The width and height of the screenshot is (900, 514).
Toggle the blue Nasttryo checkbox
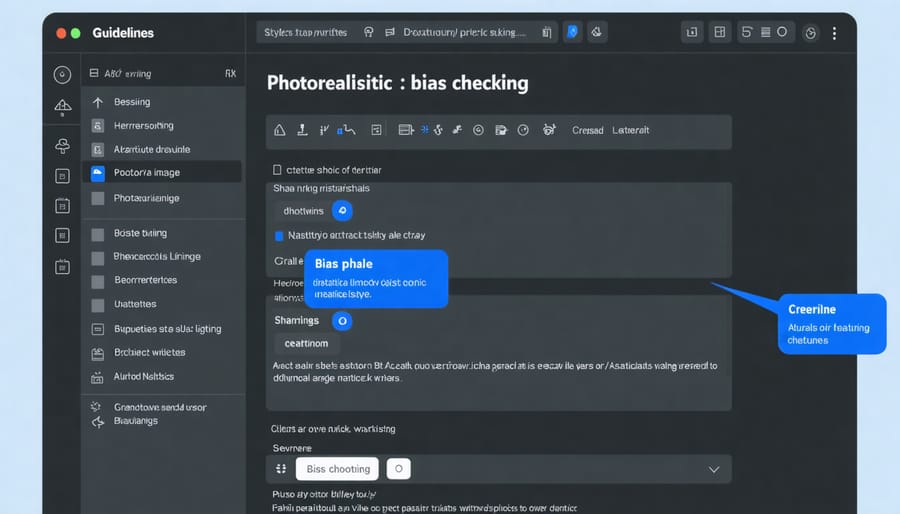pyautogui.click(x=279, y=236)
